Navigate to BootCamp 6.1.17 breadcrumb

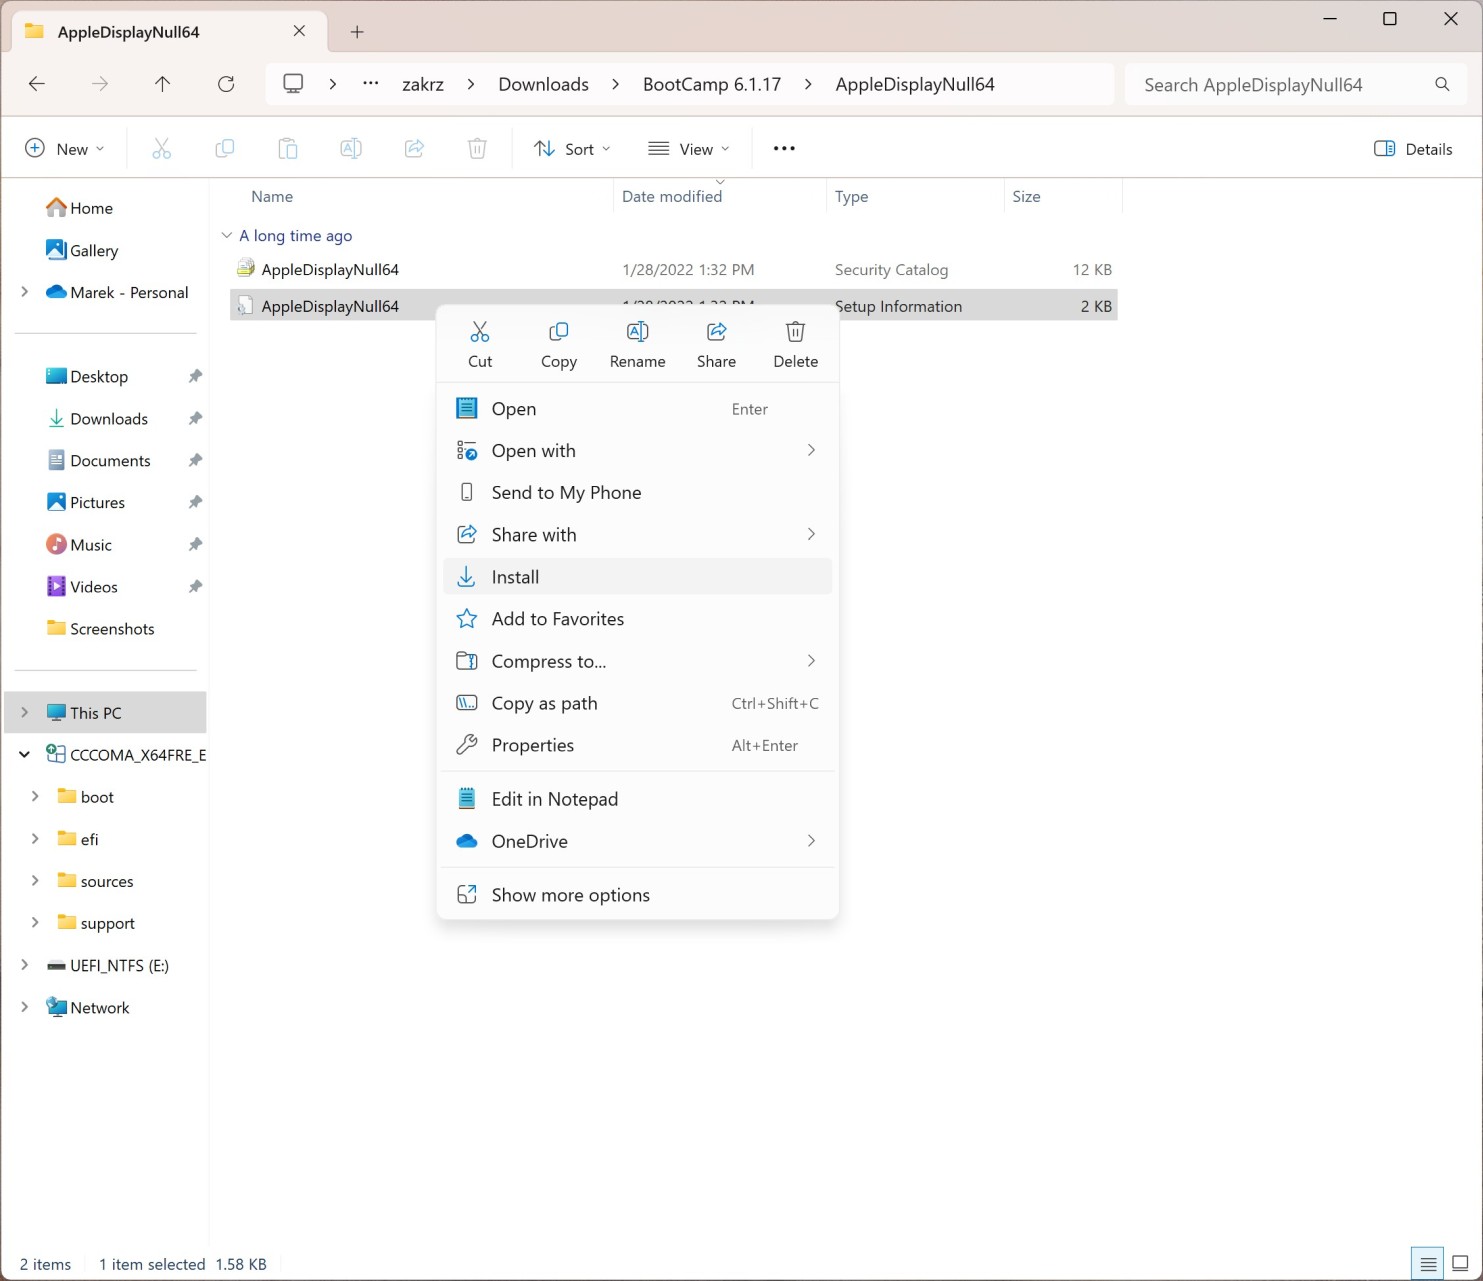tap(712, 85)
